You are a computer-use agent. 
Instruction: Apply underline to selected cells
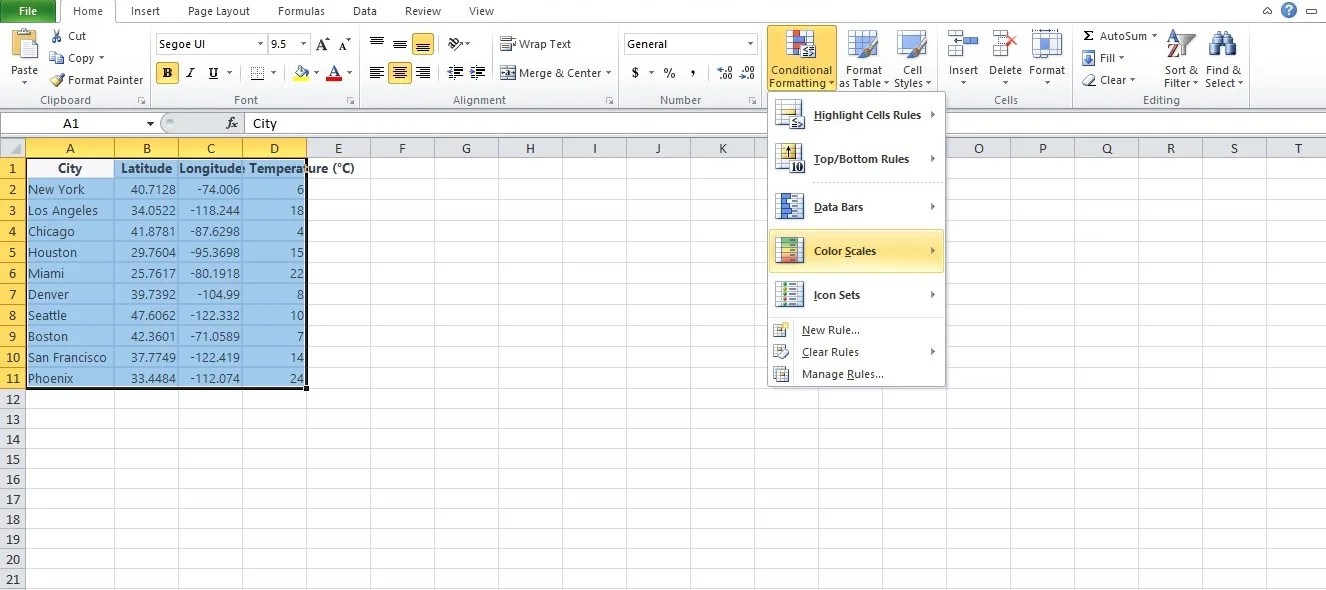tap(212, 73)
